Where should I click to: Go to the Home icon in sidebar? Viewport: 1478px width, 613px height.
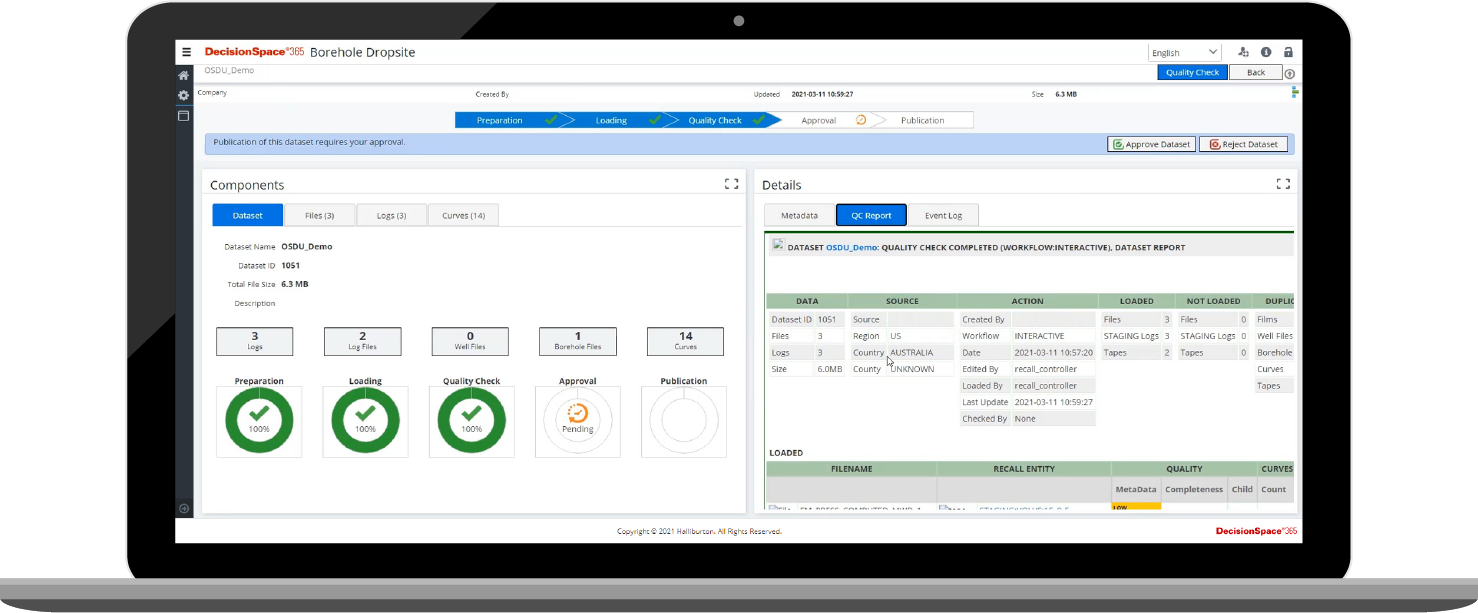coord(184,75)
